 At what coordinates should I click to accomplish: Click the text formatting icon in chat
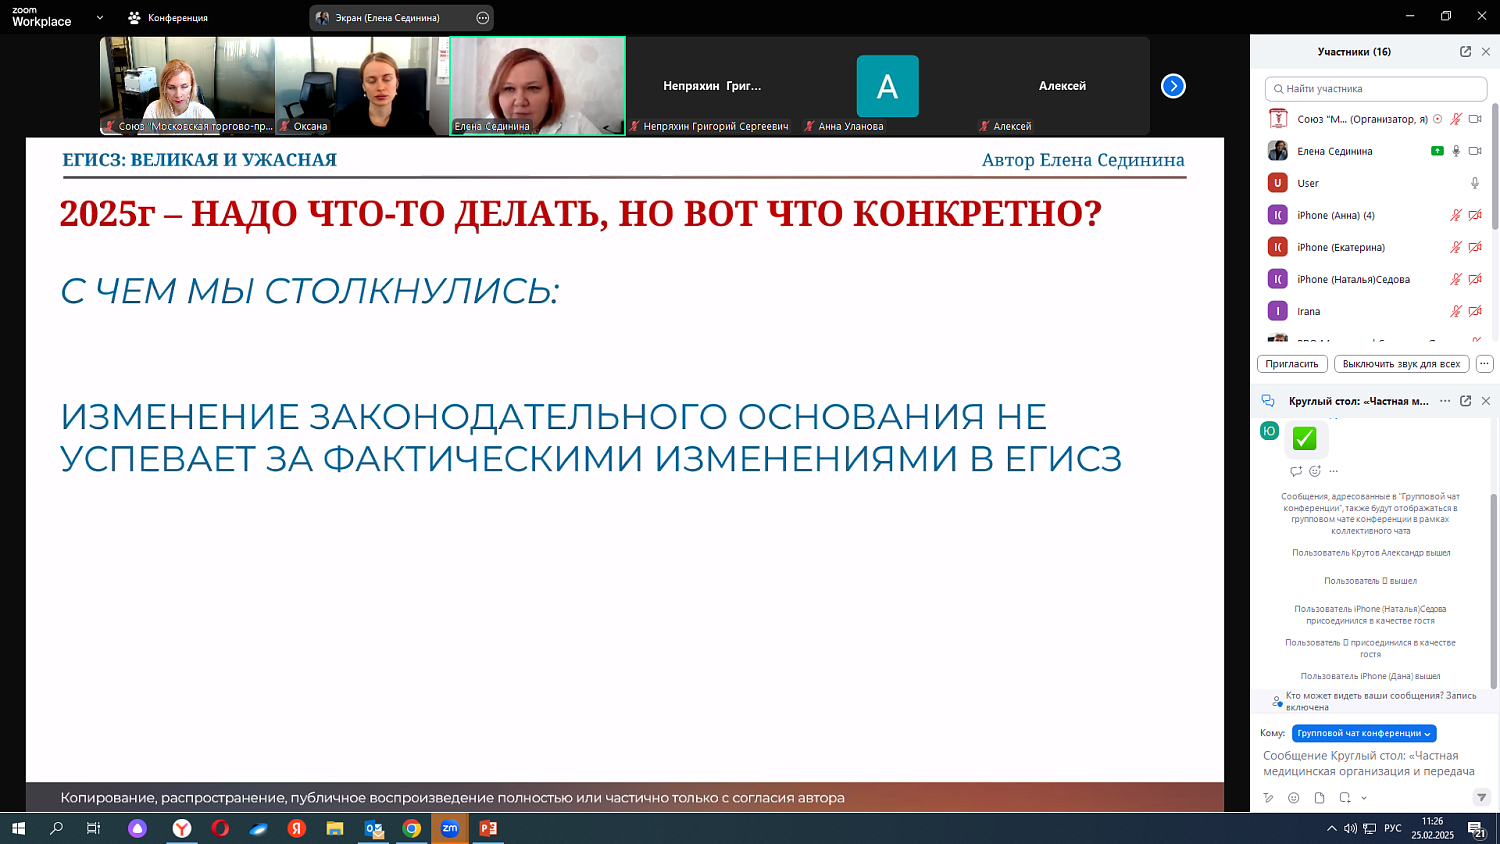coord(1268,797)
